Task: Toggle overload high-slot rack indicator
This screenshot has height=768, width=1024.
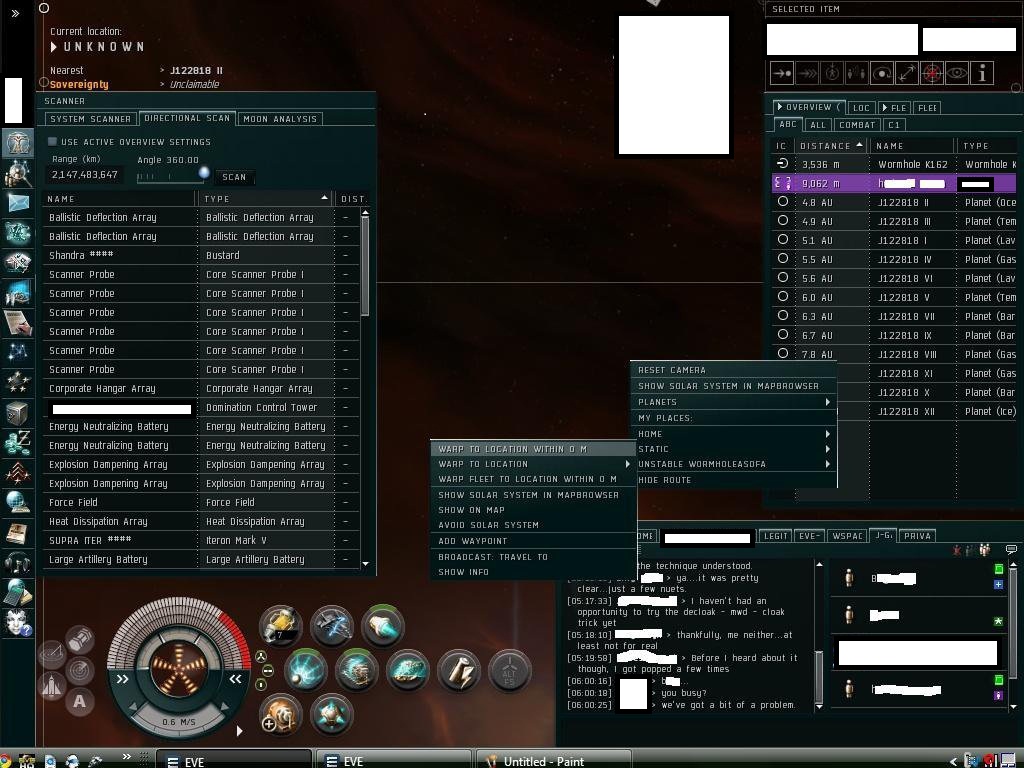Action: click(261, 656)
